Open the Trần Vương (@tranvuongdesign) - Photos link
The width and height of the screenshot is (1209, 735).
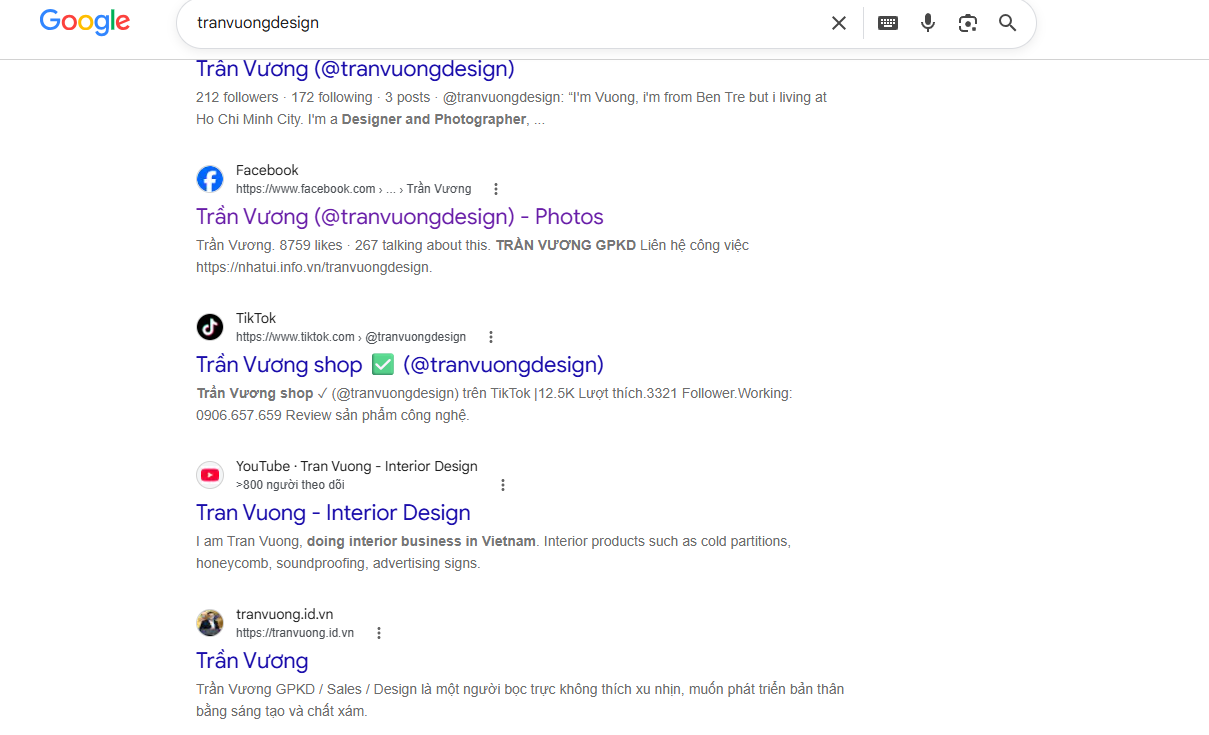click(x=400, y=217)
